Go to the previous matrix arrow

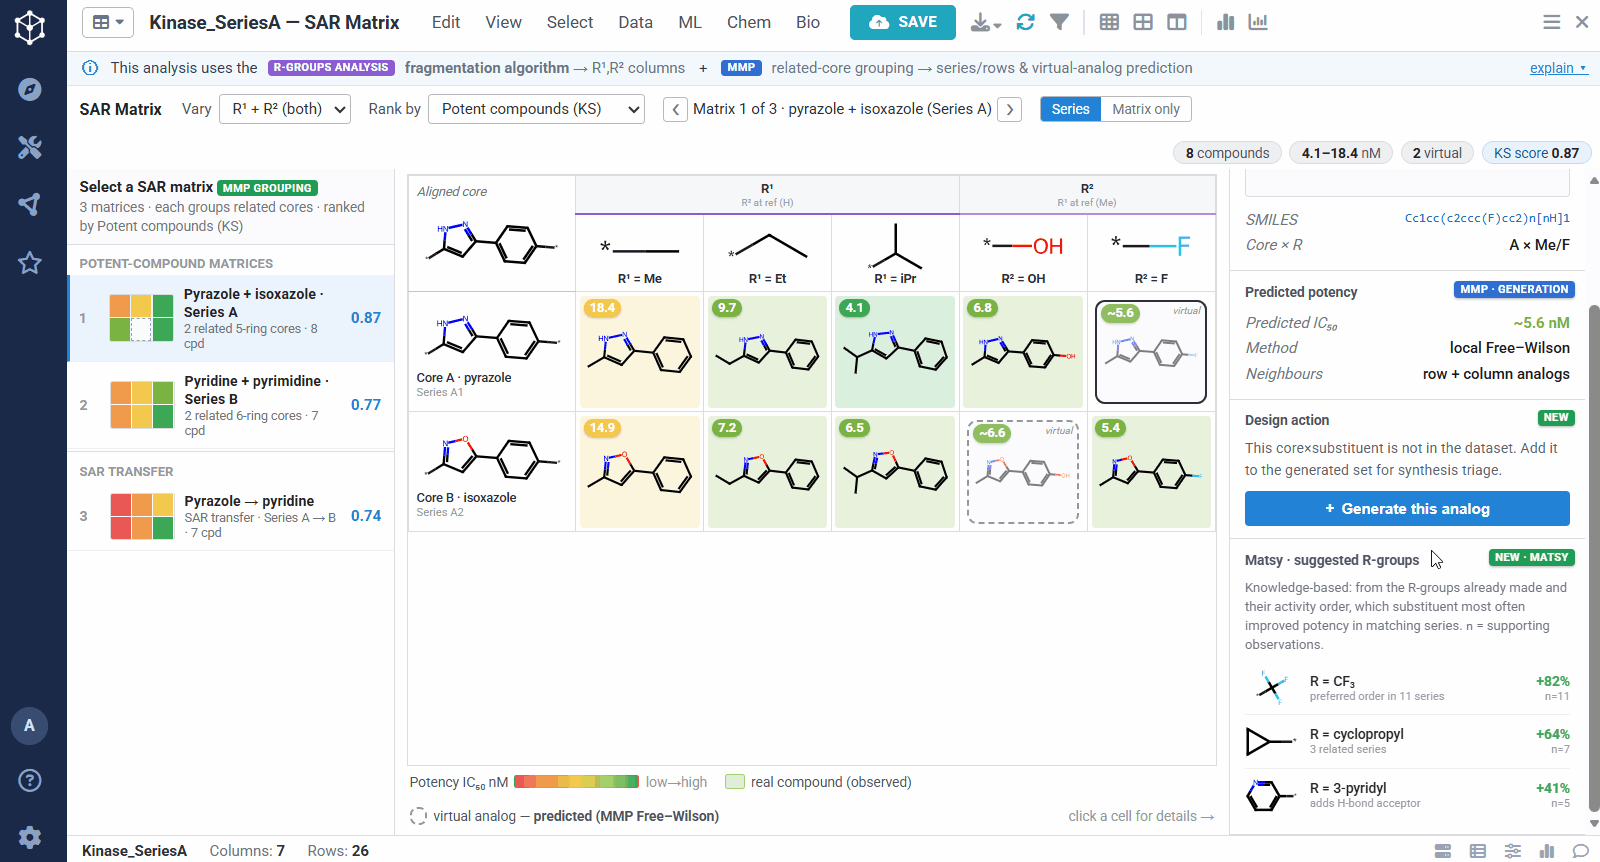tap(676, 109)
